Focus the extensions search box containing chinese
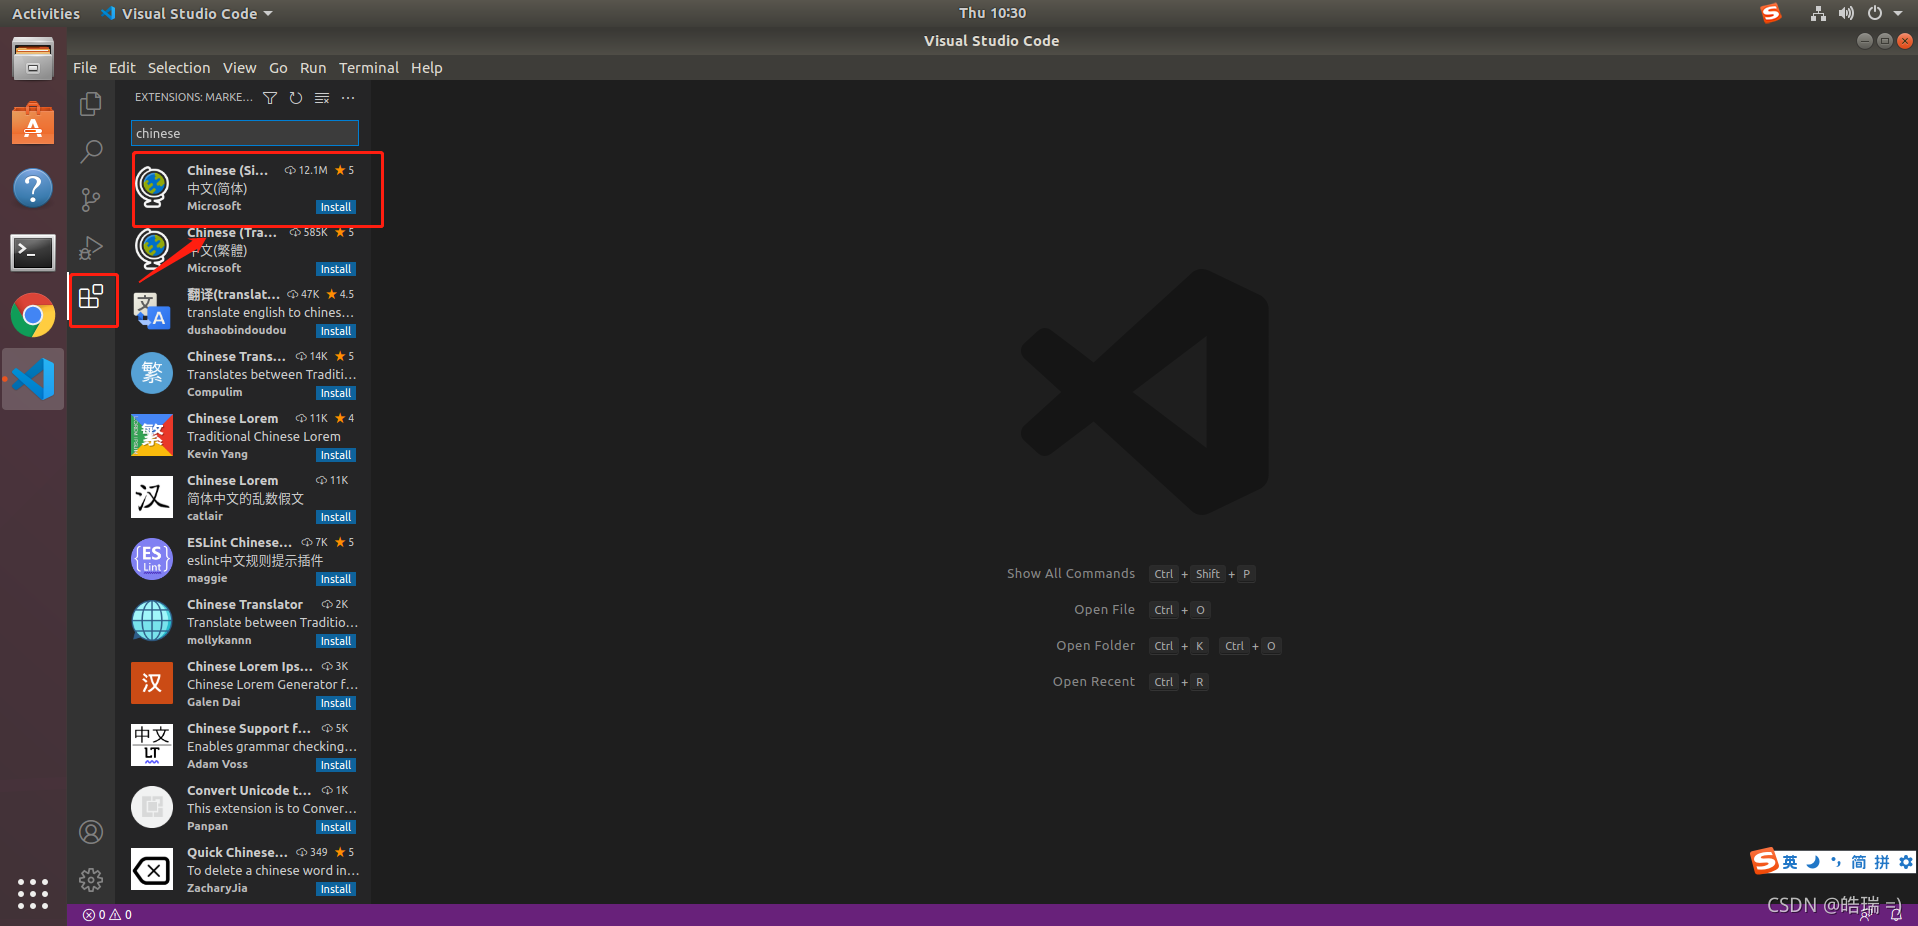This screenshot has width=1918, height=926. 245,133
